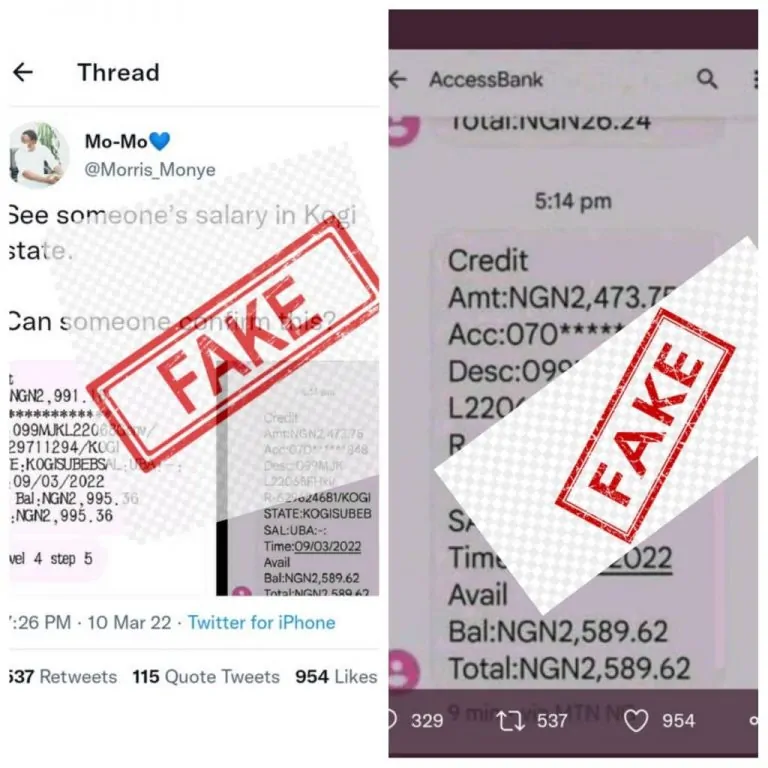Viewport: 768px width, 768px height.
Task: View the 115 Quote Tweets list
Action: (206, 676)
